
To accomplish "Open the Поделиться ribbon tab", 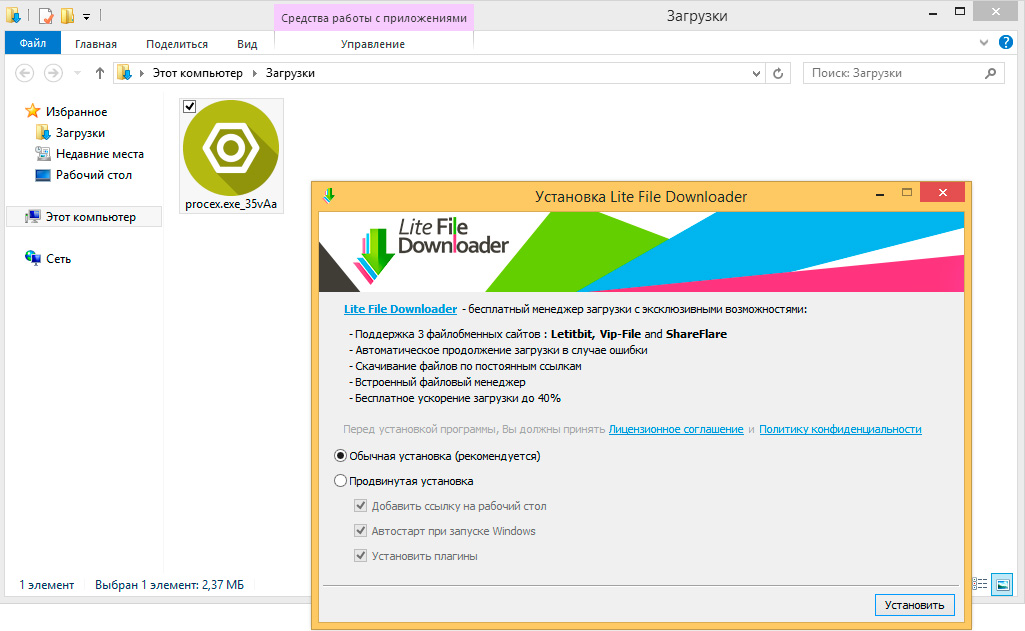I will click(177, 44).
